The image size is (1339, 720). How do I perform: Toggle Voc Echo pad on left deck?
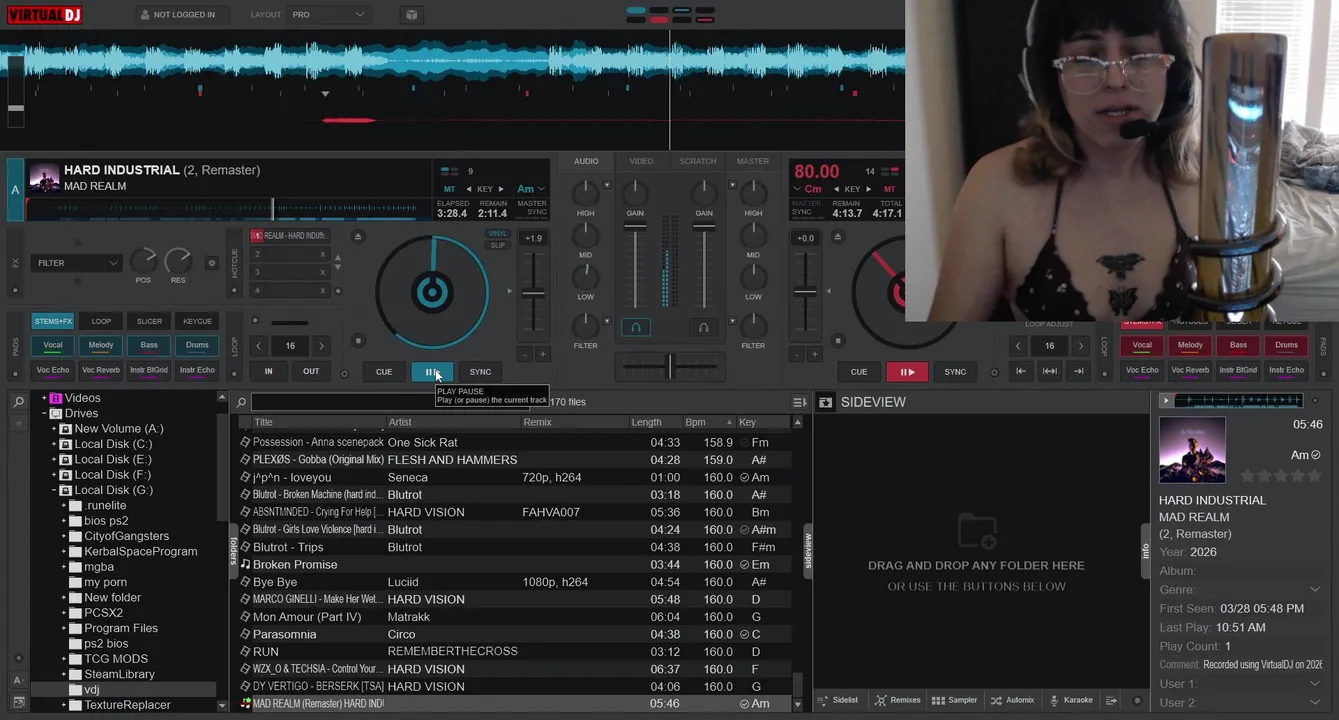(x=53, y=370)
